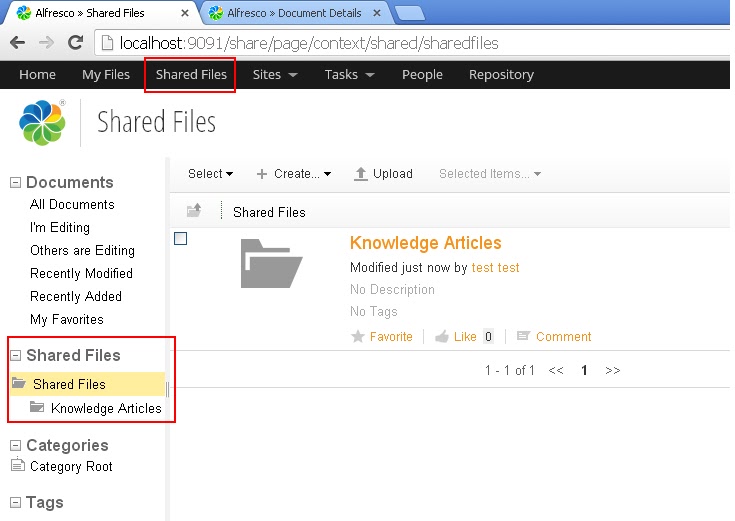Viewport: 735px width, 521px height.
Task: Open Shared Files in the top menu
Action: click(x=191, y=75)
